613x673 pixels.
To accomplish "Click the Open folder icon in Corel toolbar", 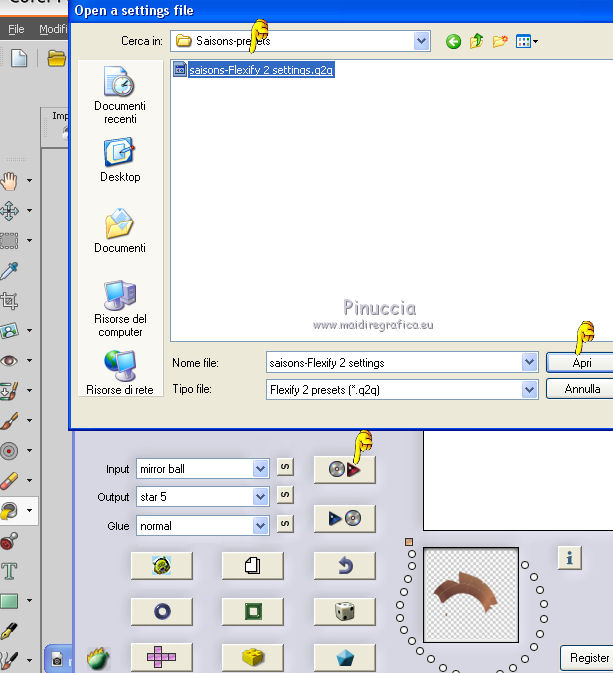I will 56,58.
